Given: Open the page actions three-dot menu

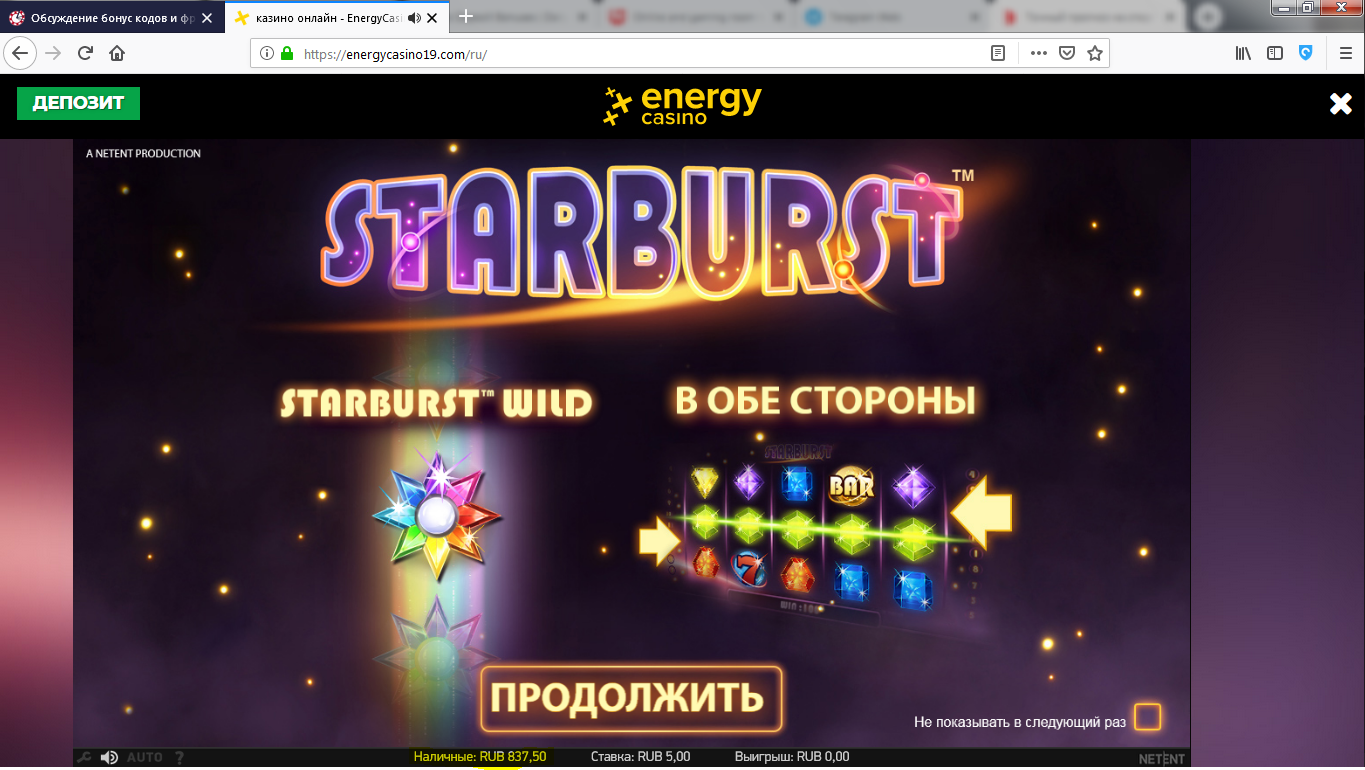Looking at the screenshot, I should pos(1037,53).
